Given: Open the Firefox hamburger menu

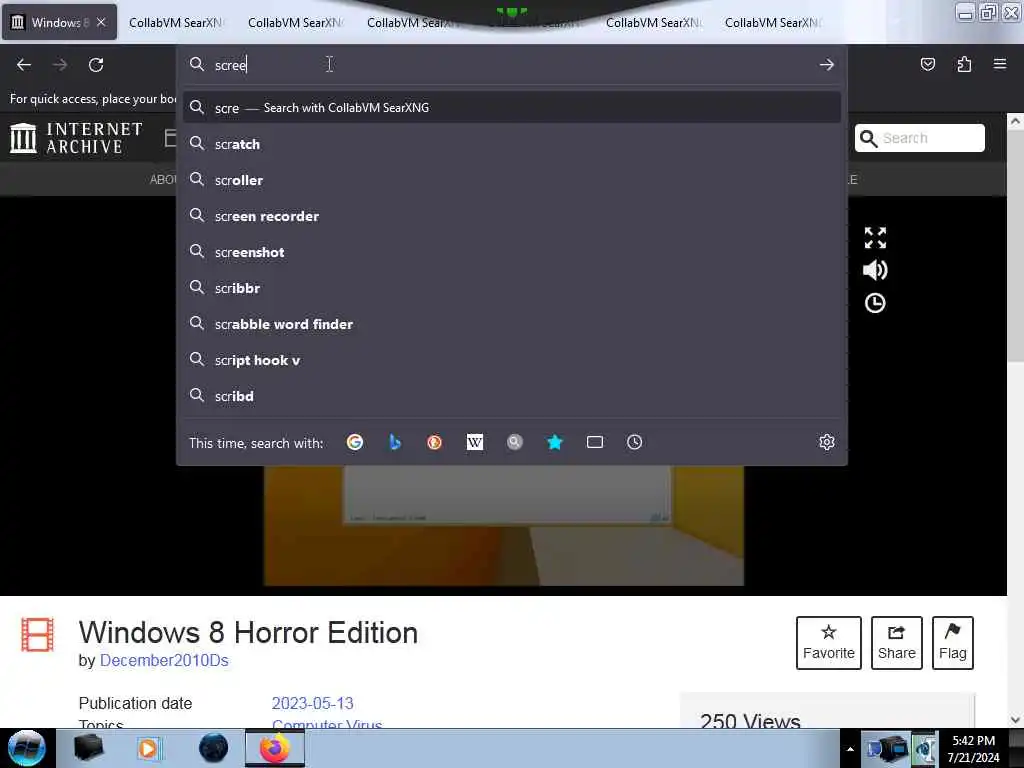Looking at the screenshot, I should coord(1000,64).
